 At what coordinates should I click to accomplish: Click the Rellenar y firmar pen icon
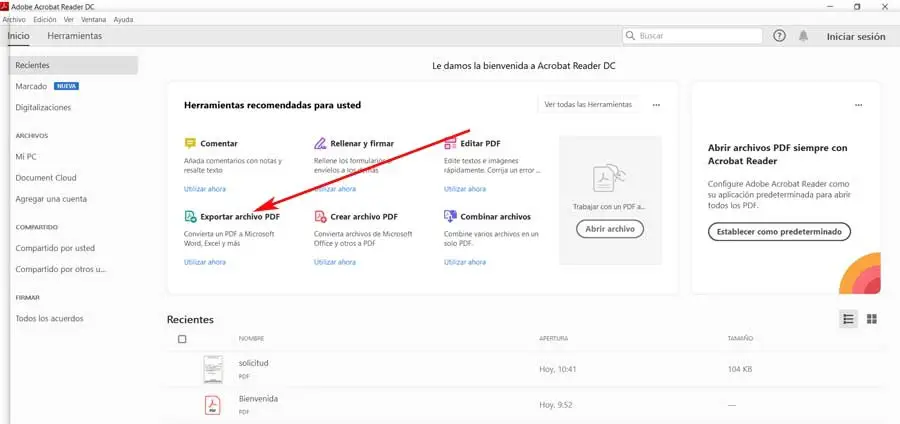(x=320, y=143)
